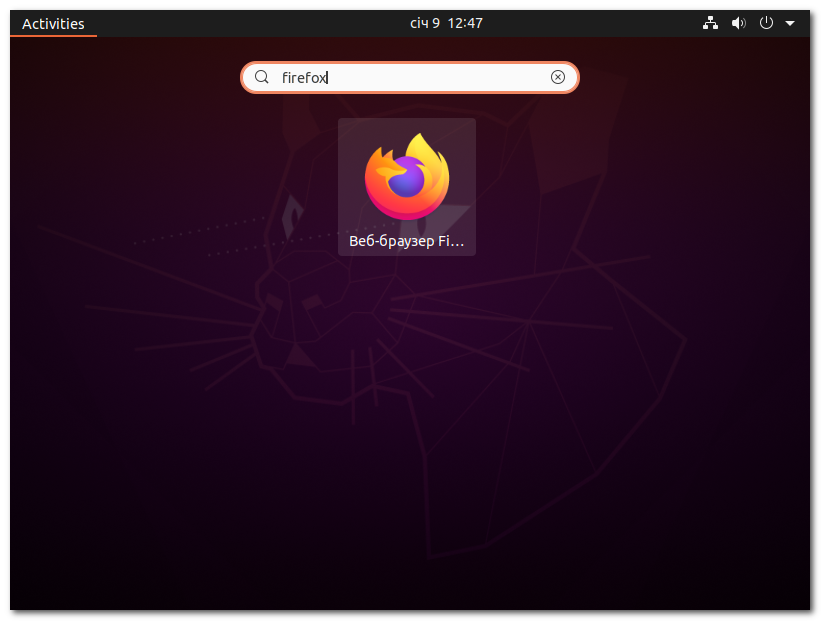
Task: Mute system audio from the top bar
Action: [x=738, y=22]
